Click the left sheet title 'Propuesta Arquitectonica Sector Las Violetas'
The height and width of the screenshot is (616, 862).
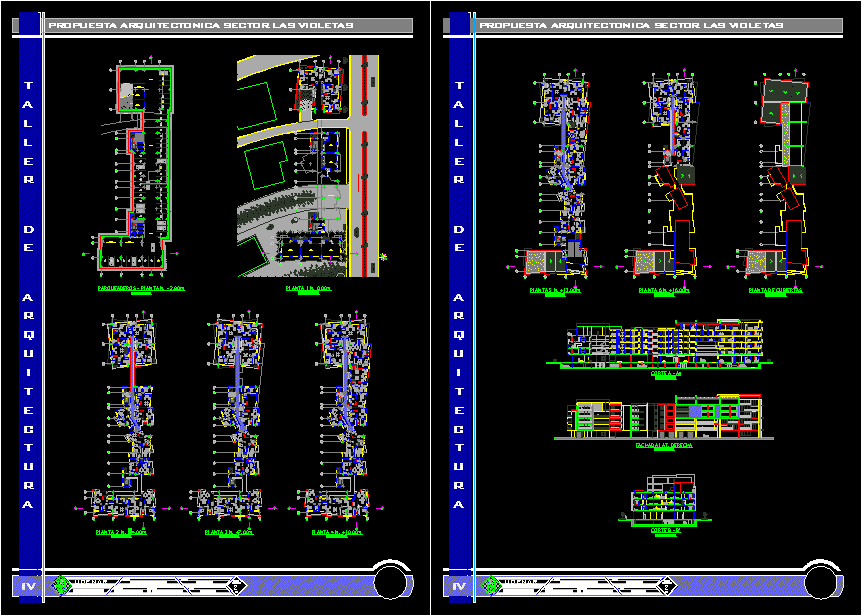(x=200, y=25)
